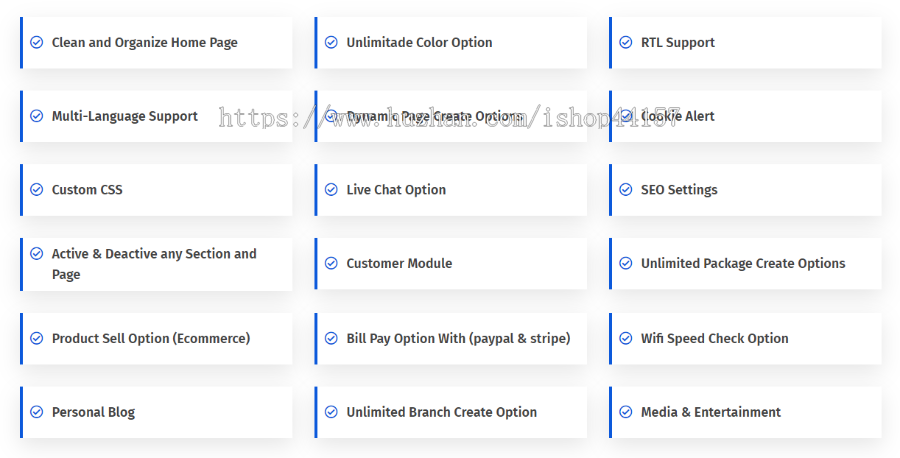Select the Active & Deactive any Section and Page card
900x458 pixels.
(x=156, y=264)
